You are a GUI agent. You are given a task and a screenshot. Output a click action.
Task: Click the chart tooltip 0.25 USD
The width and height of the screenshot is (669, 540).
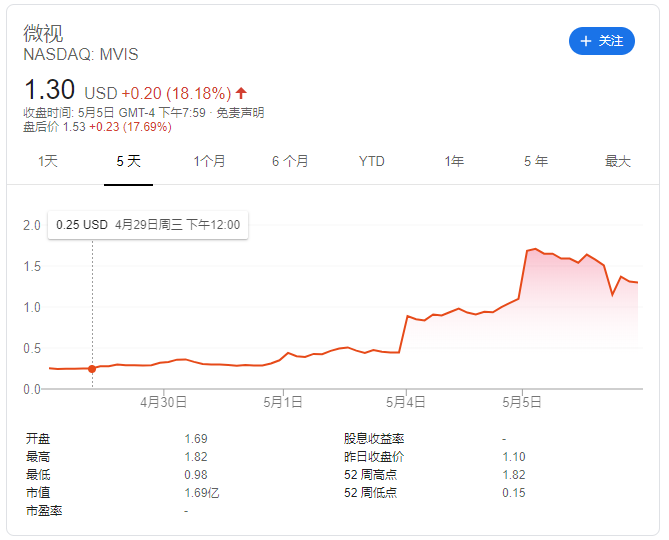tap(148, 225)
